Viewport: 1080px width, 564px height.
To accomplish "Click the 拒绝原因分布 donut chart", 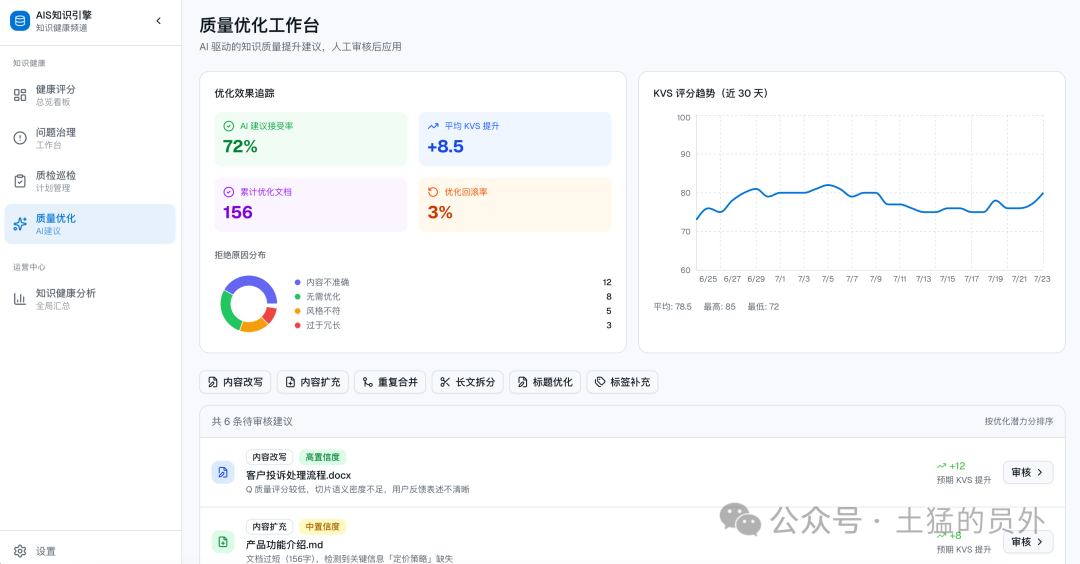I will pyautogui.click(x=249, y=304).
